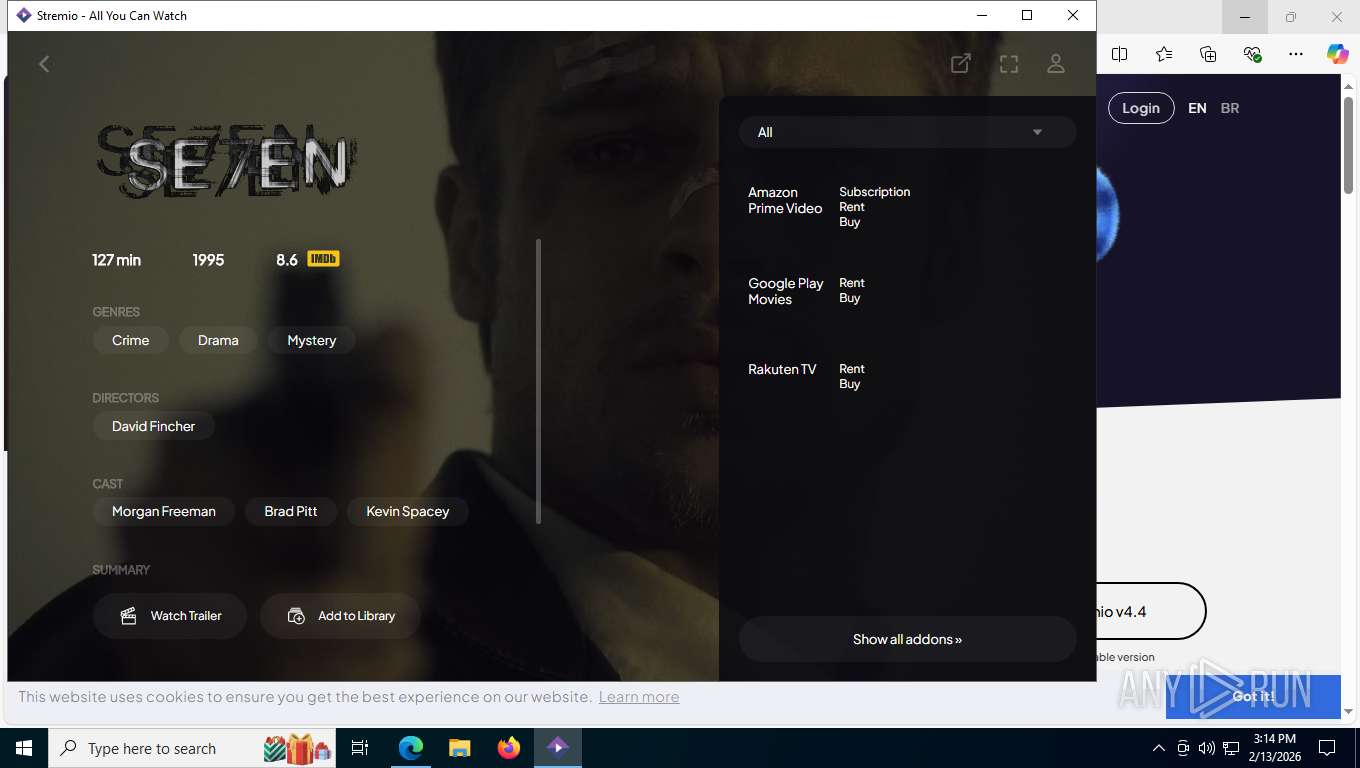Open Edge split screen icon
The width and height of the screenshot is (1360, 768).
(1120, 54)
